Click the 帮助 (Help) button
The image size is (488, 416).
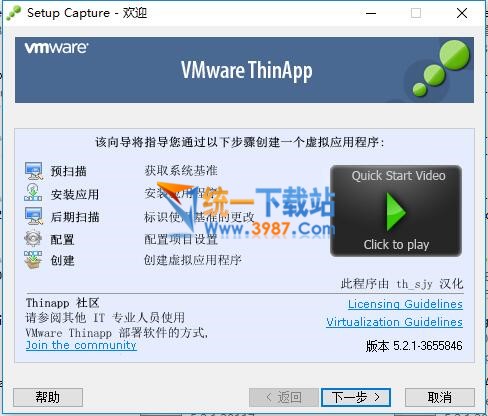coord(48,397)
